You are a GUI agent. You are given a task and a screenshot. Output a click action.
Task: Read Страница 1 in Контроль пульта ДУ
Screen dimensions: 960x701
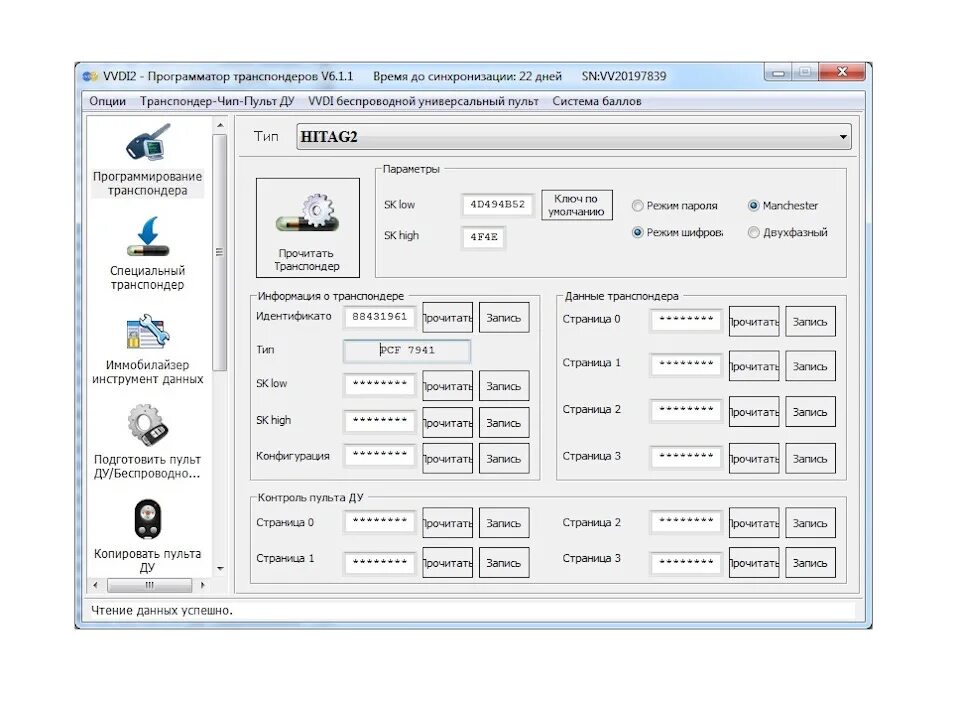pyautogui.click(x=448, y=563)
